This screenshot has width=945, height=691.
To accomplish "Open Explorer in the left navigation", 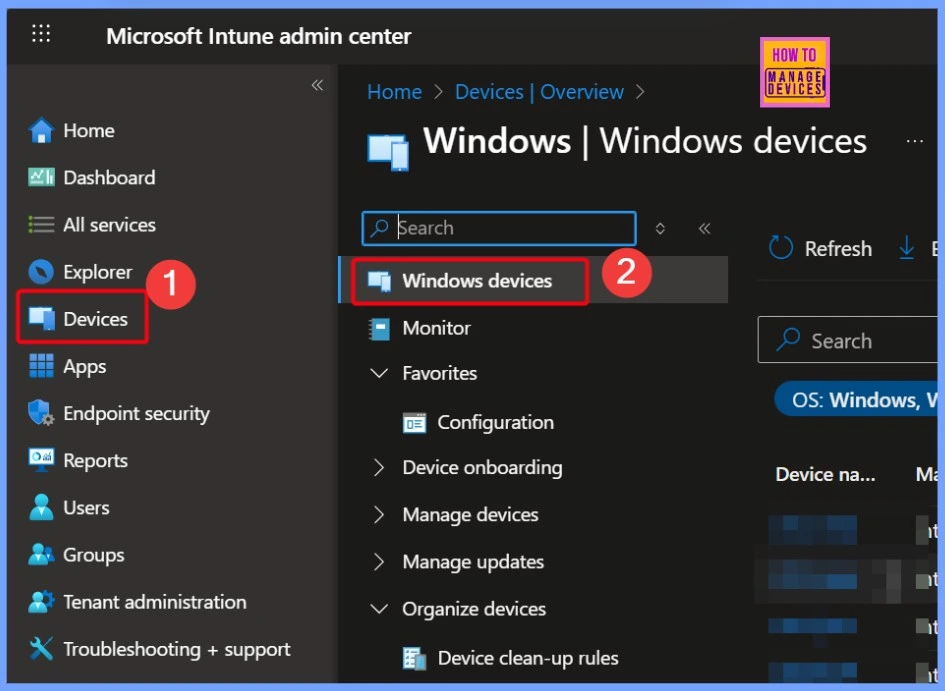I will [97, 272].
